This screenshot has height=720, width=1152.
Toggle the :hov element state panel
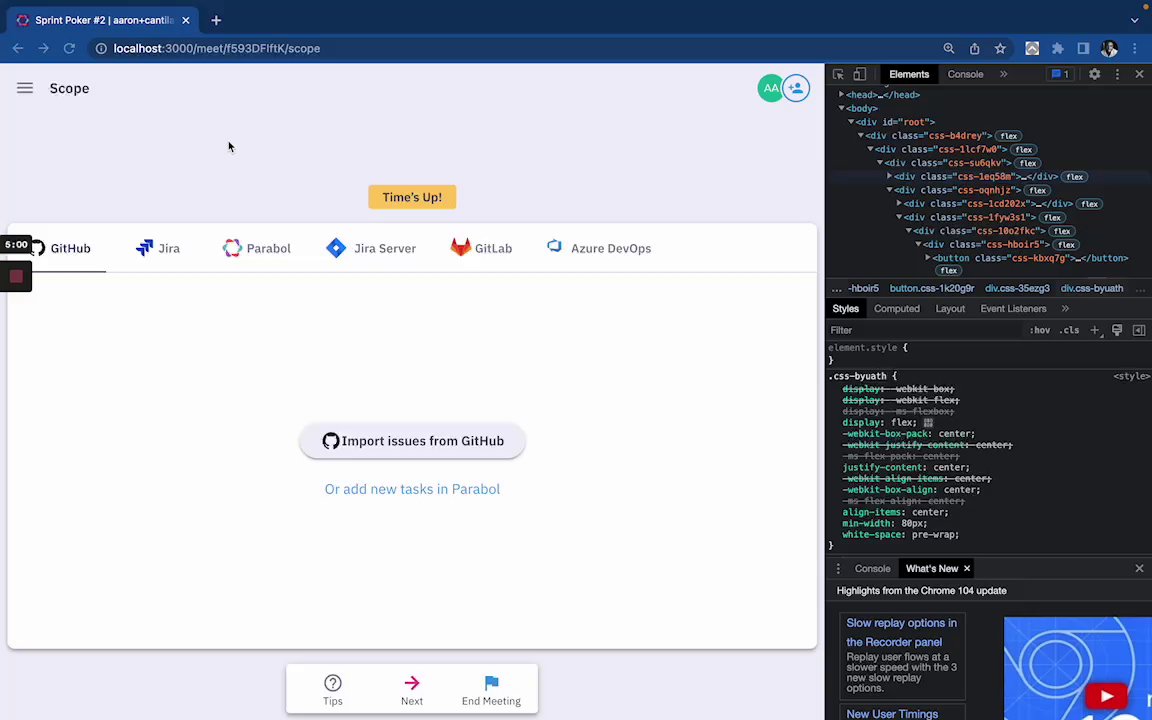pyautogui.click(x=1040, y=331)
